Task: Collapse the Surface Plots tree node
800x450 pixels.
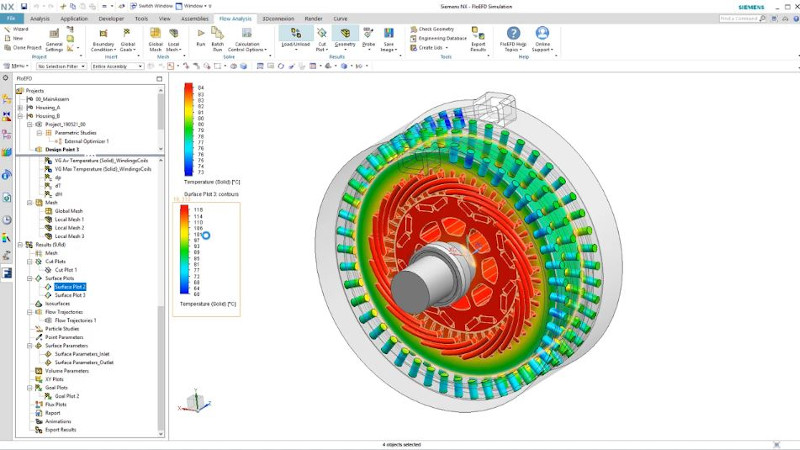Action: (x=28, y=278)
